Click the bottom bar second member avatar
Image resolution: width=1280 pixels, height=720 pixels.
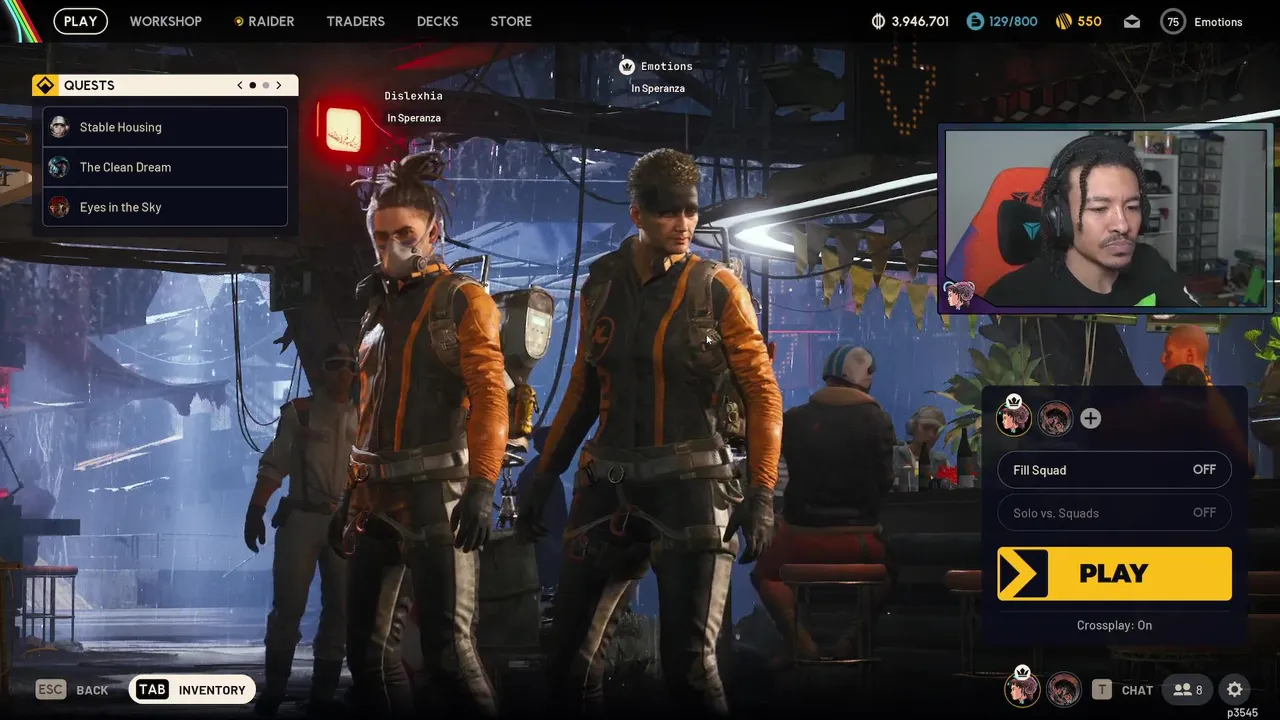tap(1064, 690)
